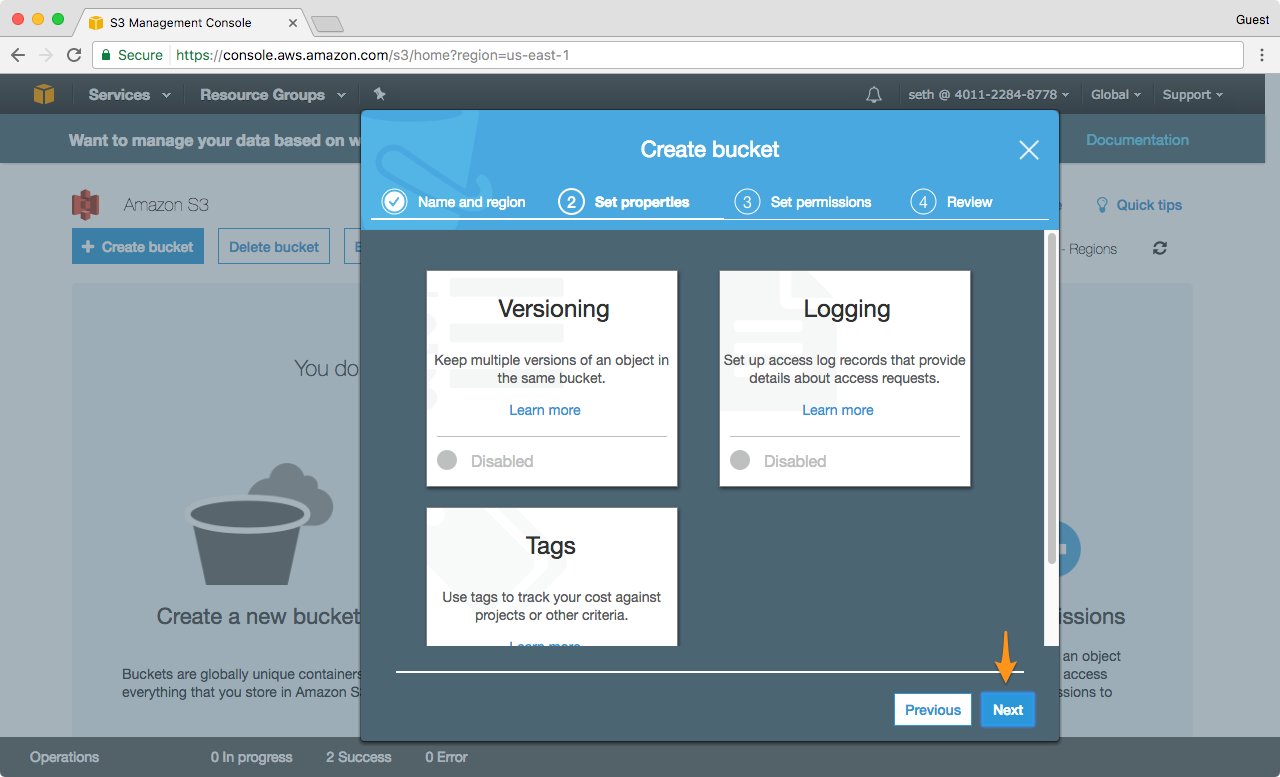Close the Create bucket dialog

1028,150
